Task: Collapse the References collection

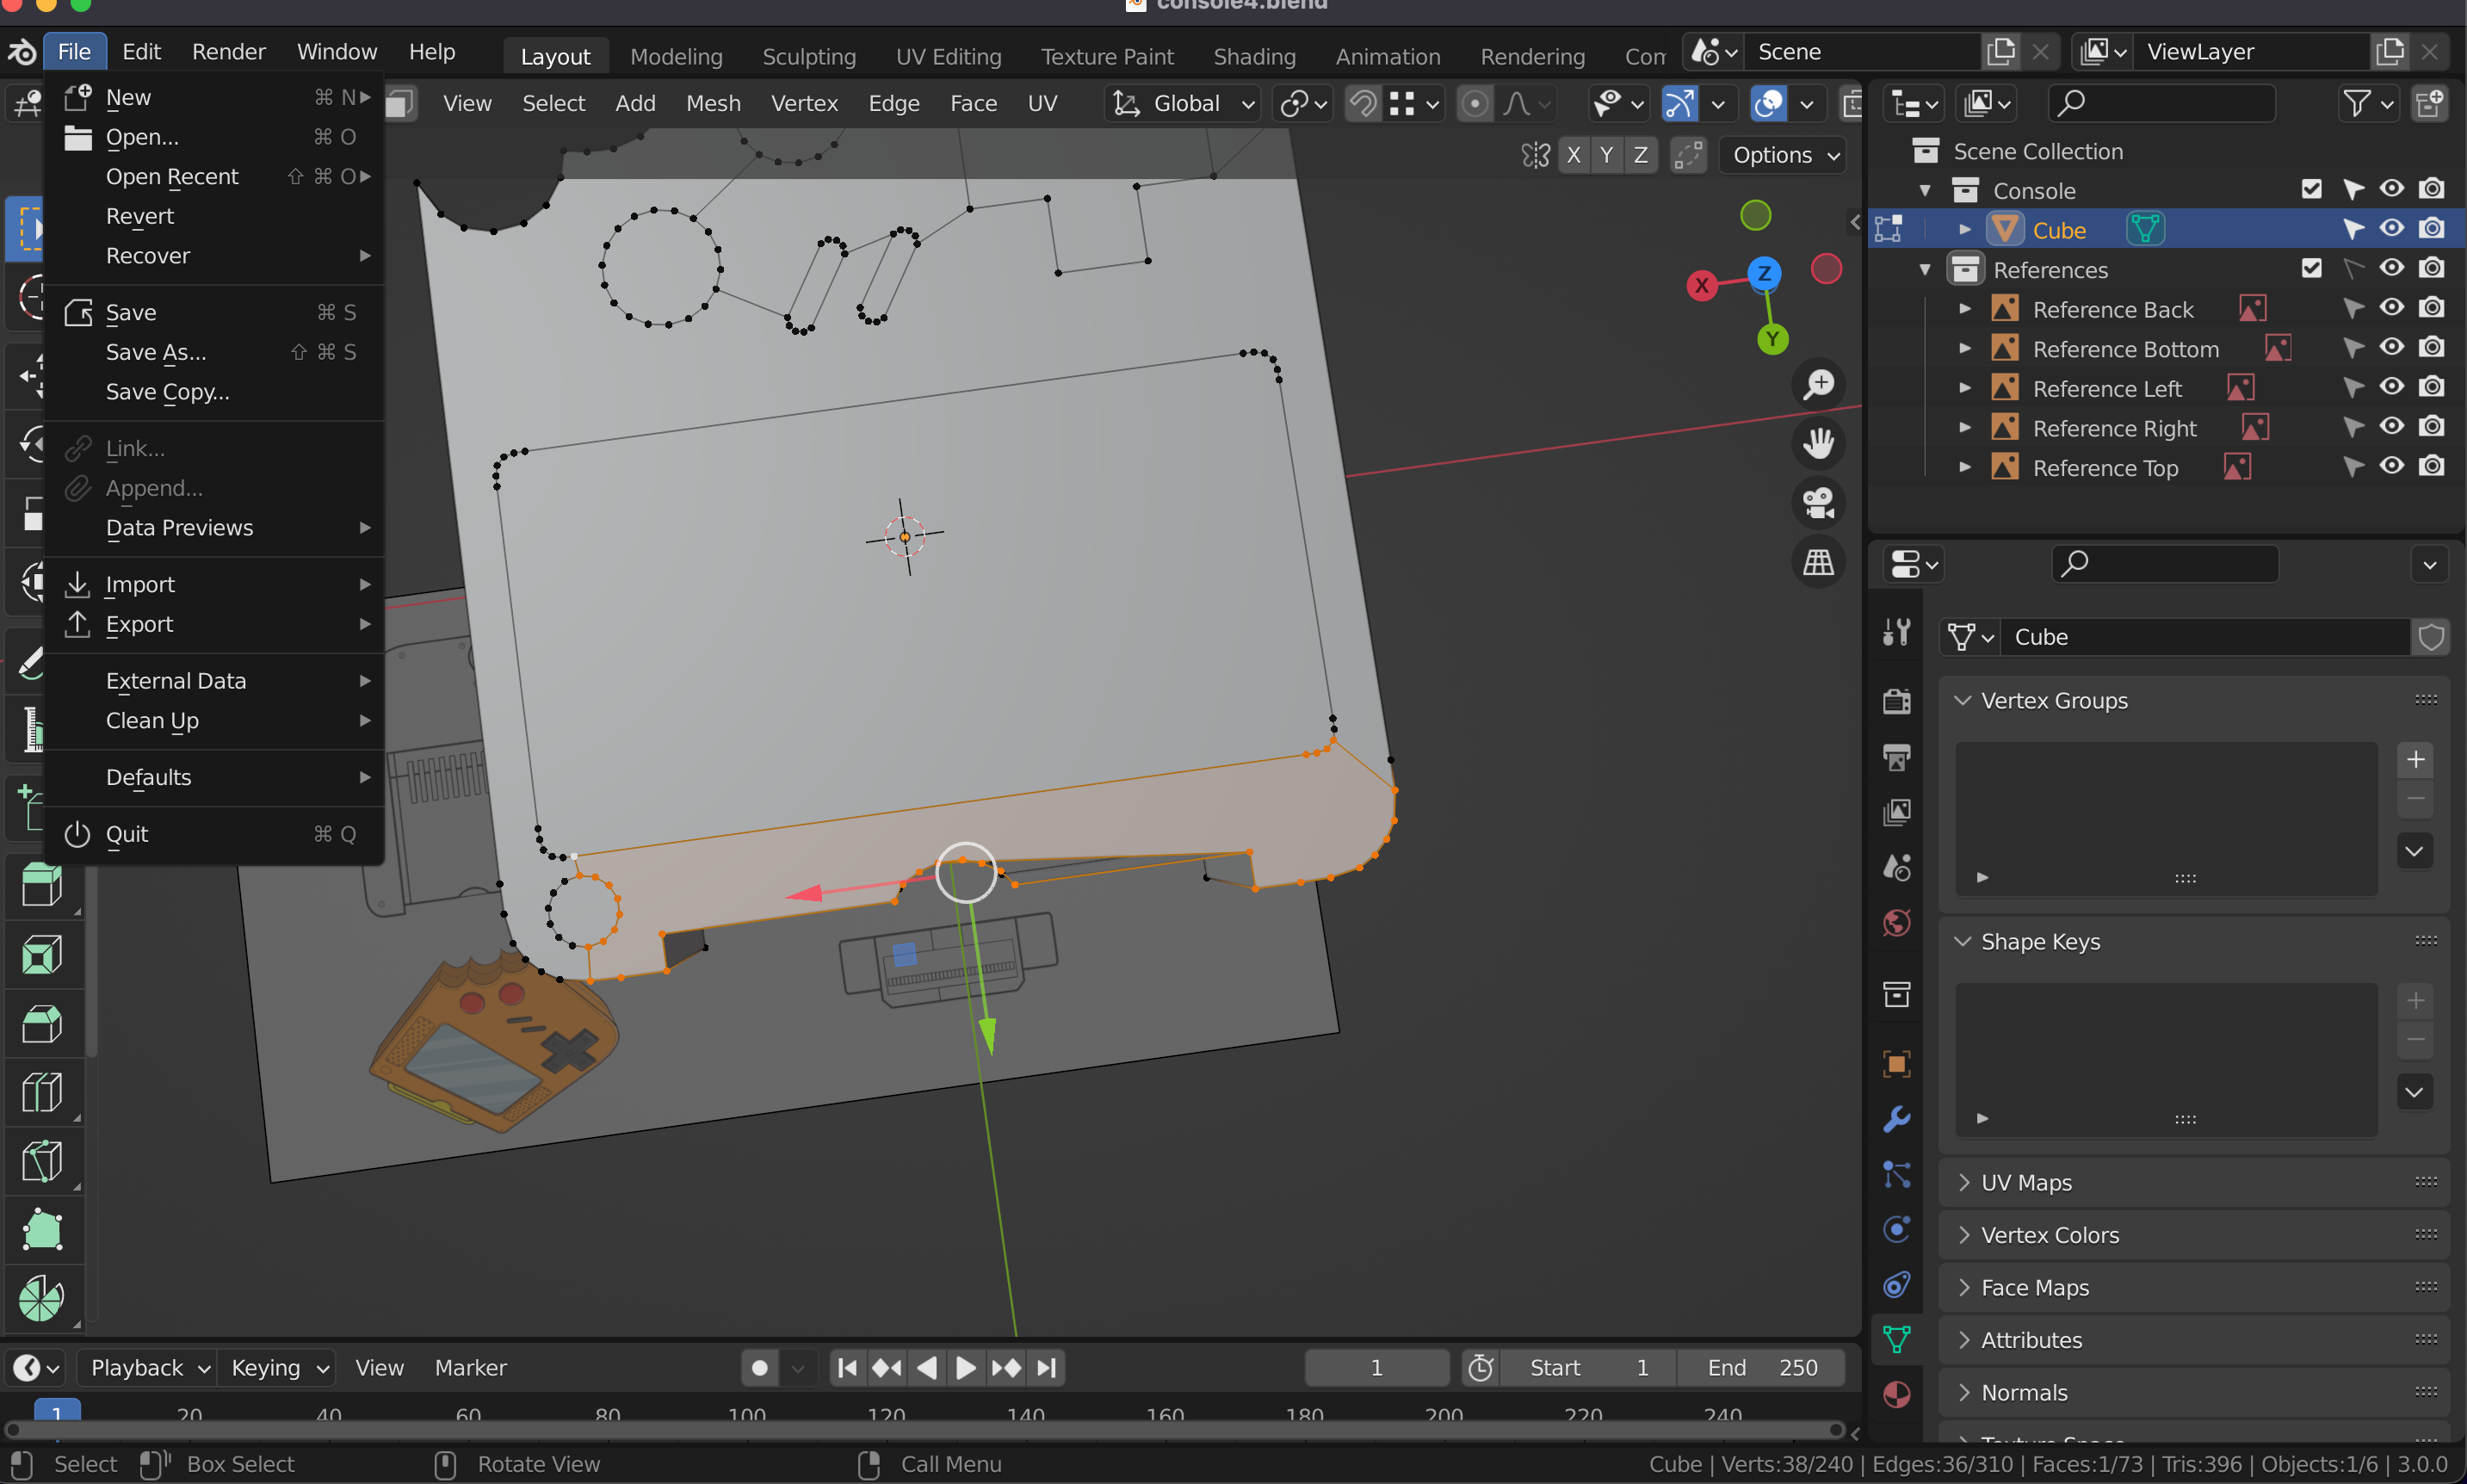Action: click(x=1925, y=269)
